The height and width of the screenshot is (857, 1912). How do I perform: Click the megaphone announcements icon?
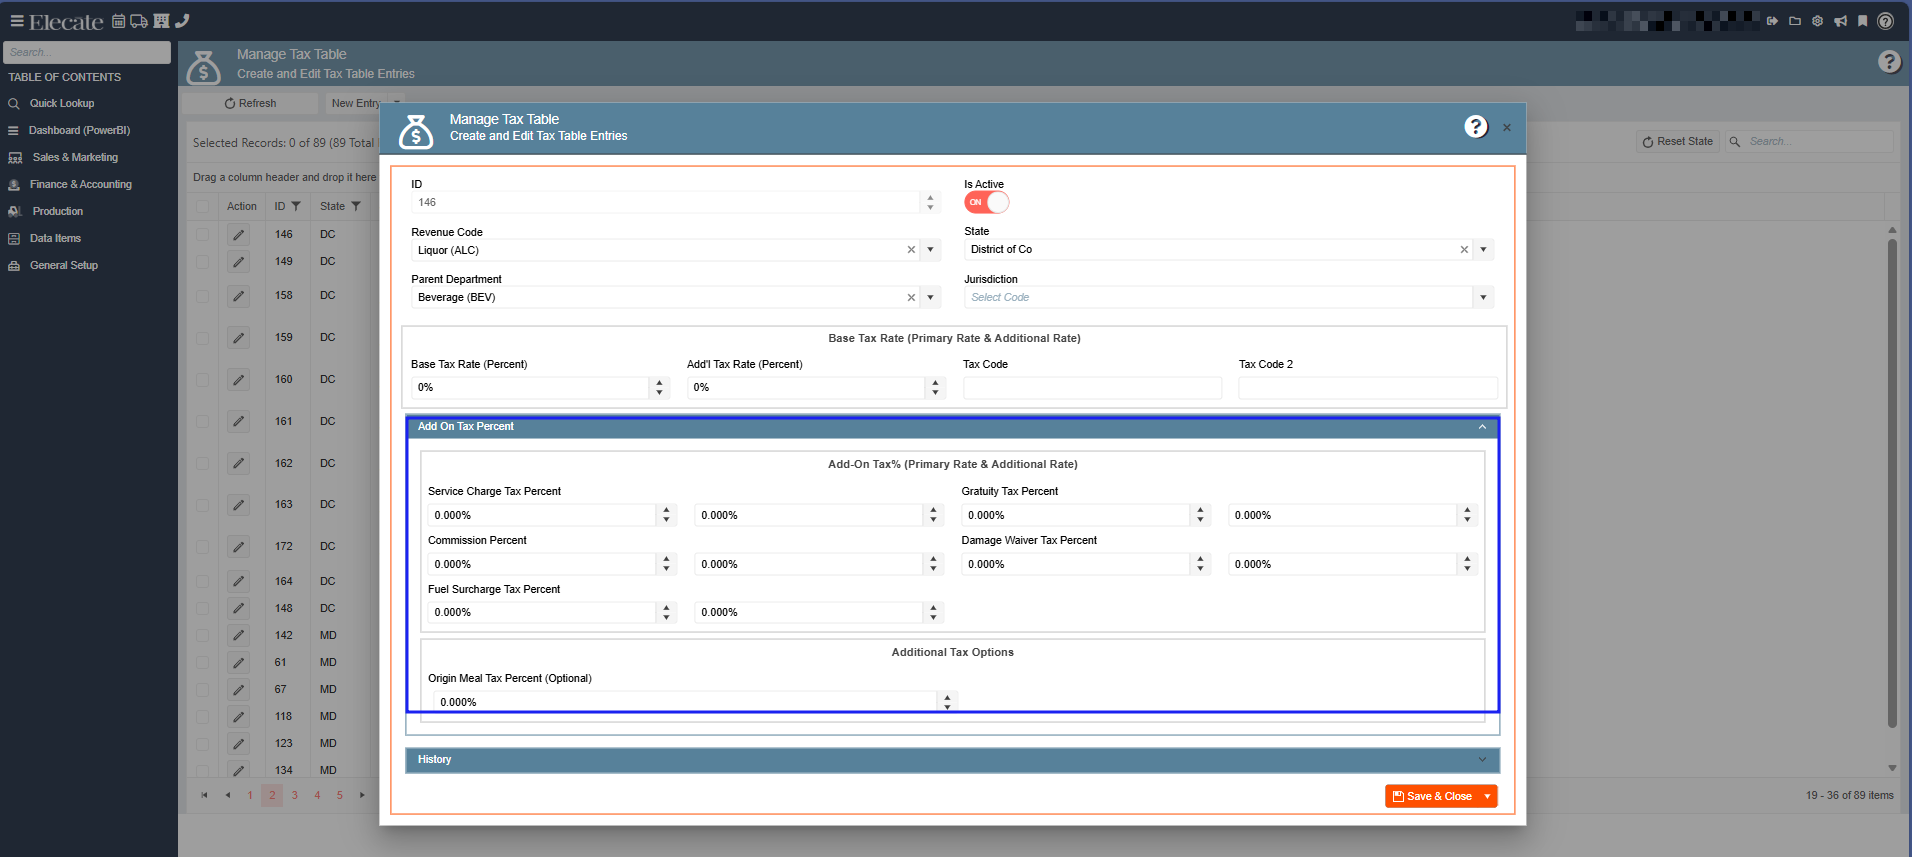click(1840, 21)
